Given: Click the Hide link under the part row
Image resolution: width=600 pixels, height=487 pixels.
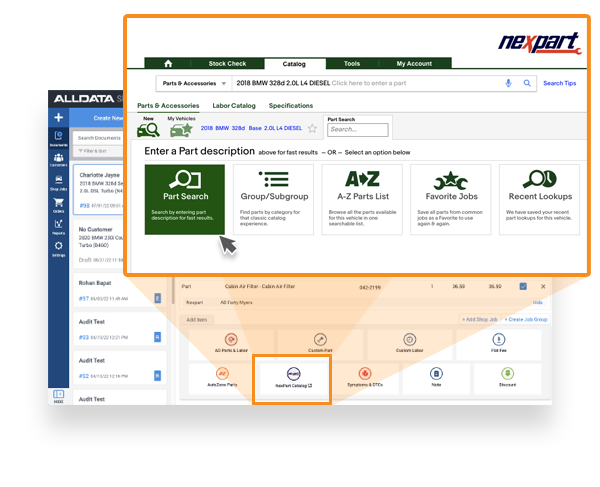Looking at the screenshot, I should tap(538, 302).
